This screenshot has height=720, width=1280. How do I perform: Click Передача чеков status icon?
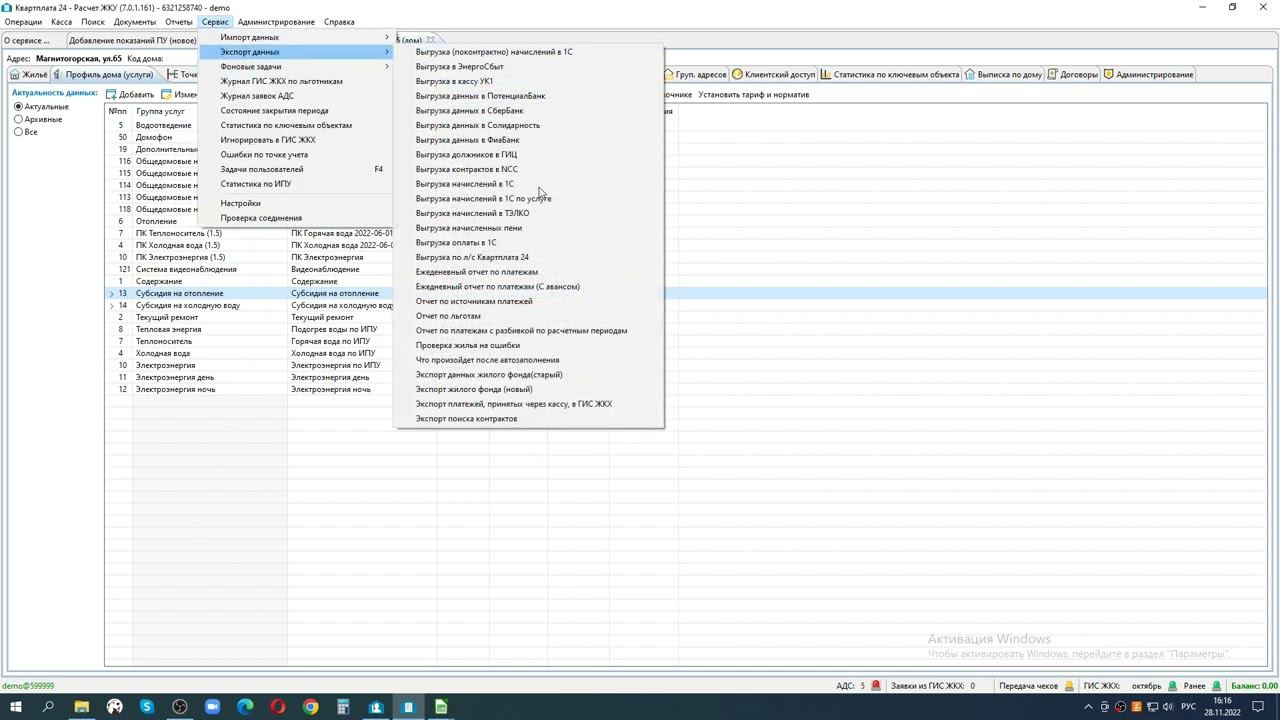click(1069, 686)
